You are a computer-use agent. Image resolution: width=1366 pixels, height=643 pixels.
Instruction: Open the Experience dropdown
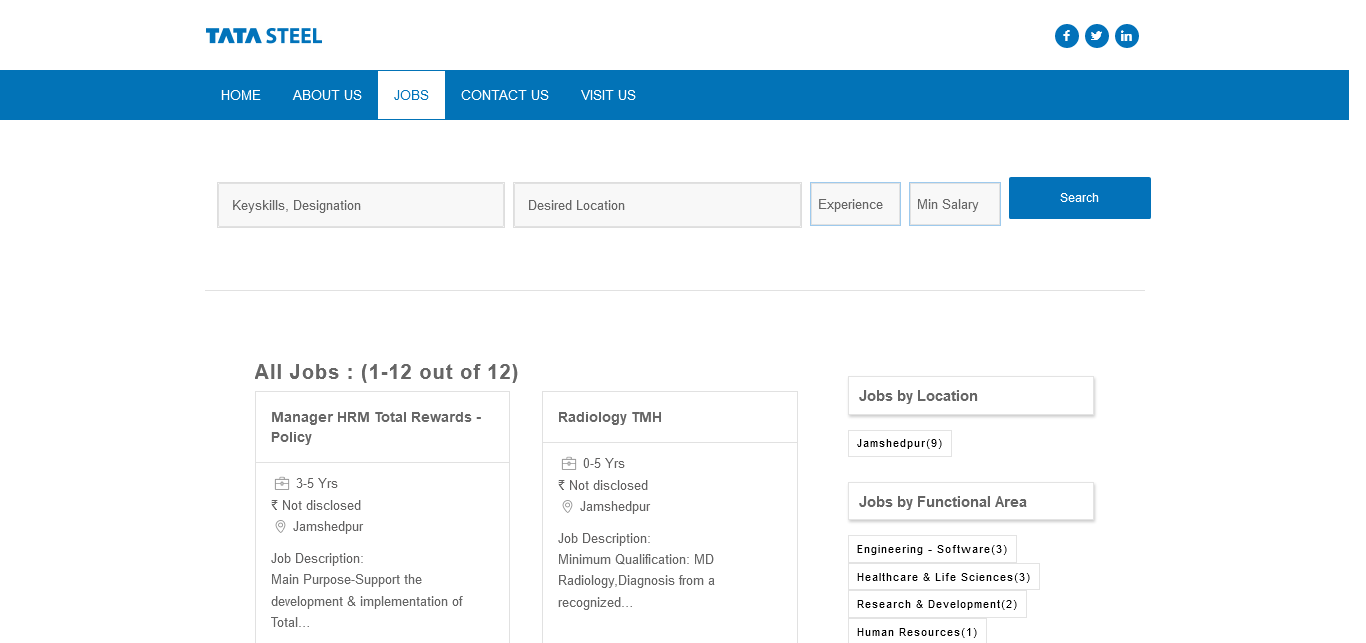click(x=855, y=204)
